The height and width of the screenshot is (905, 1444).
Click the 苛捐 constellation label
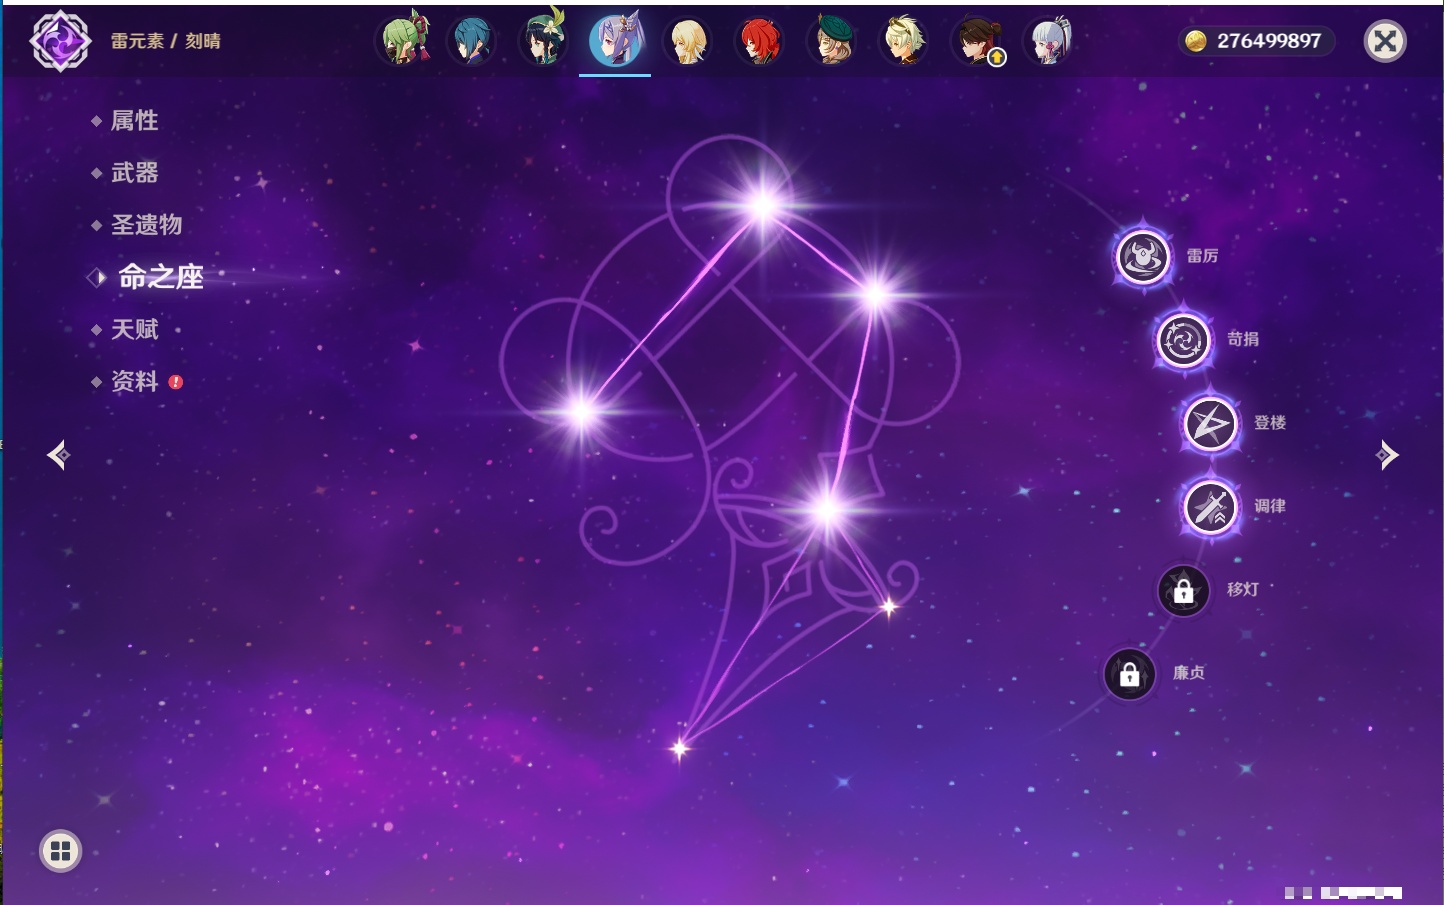(1243, 339)
